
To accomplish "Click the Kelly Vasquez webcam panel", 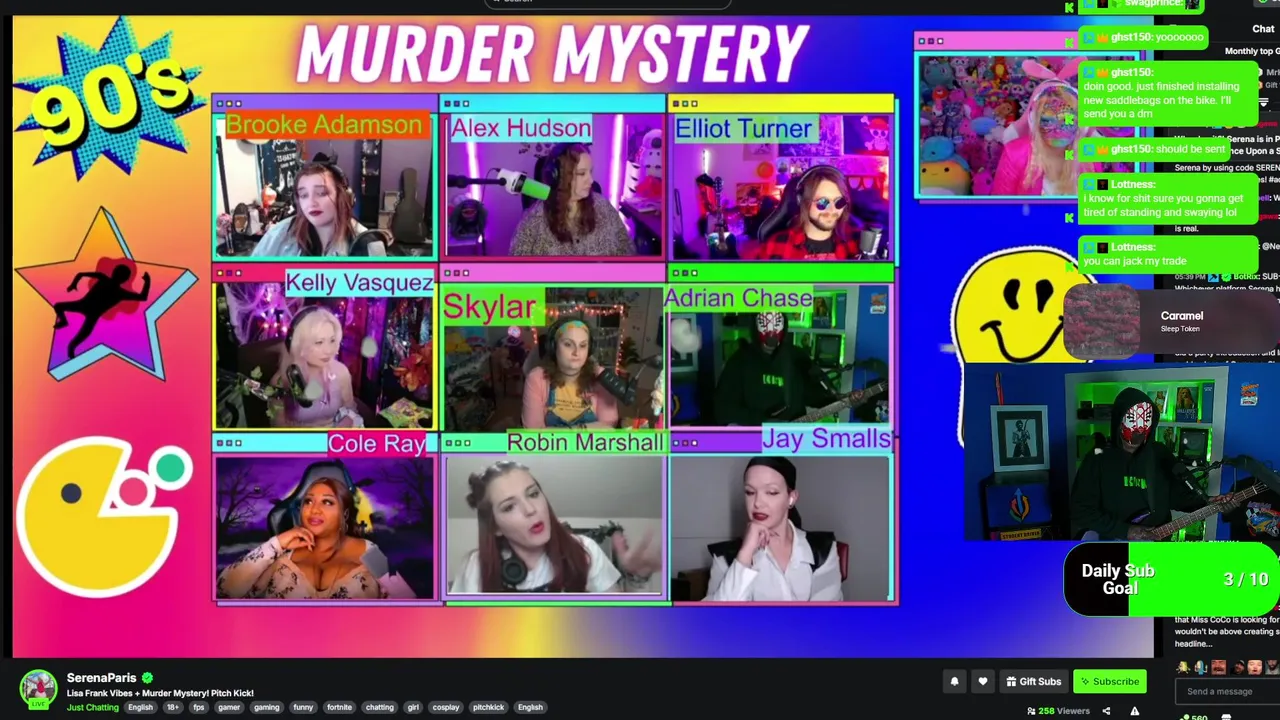I will tap(324, 349).
